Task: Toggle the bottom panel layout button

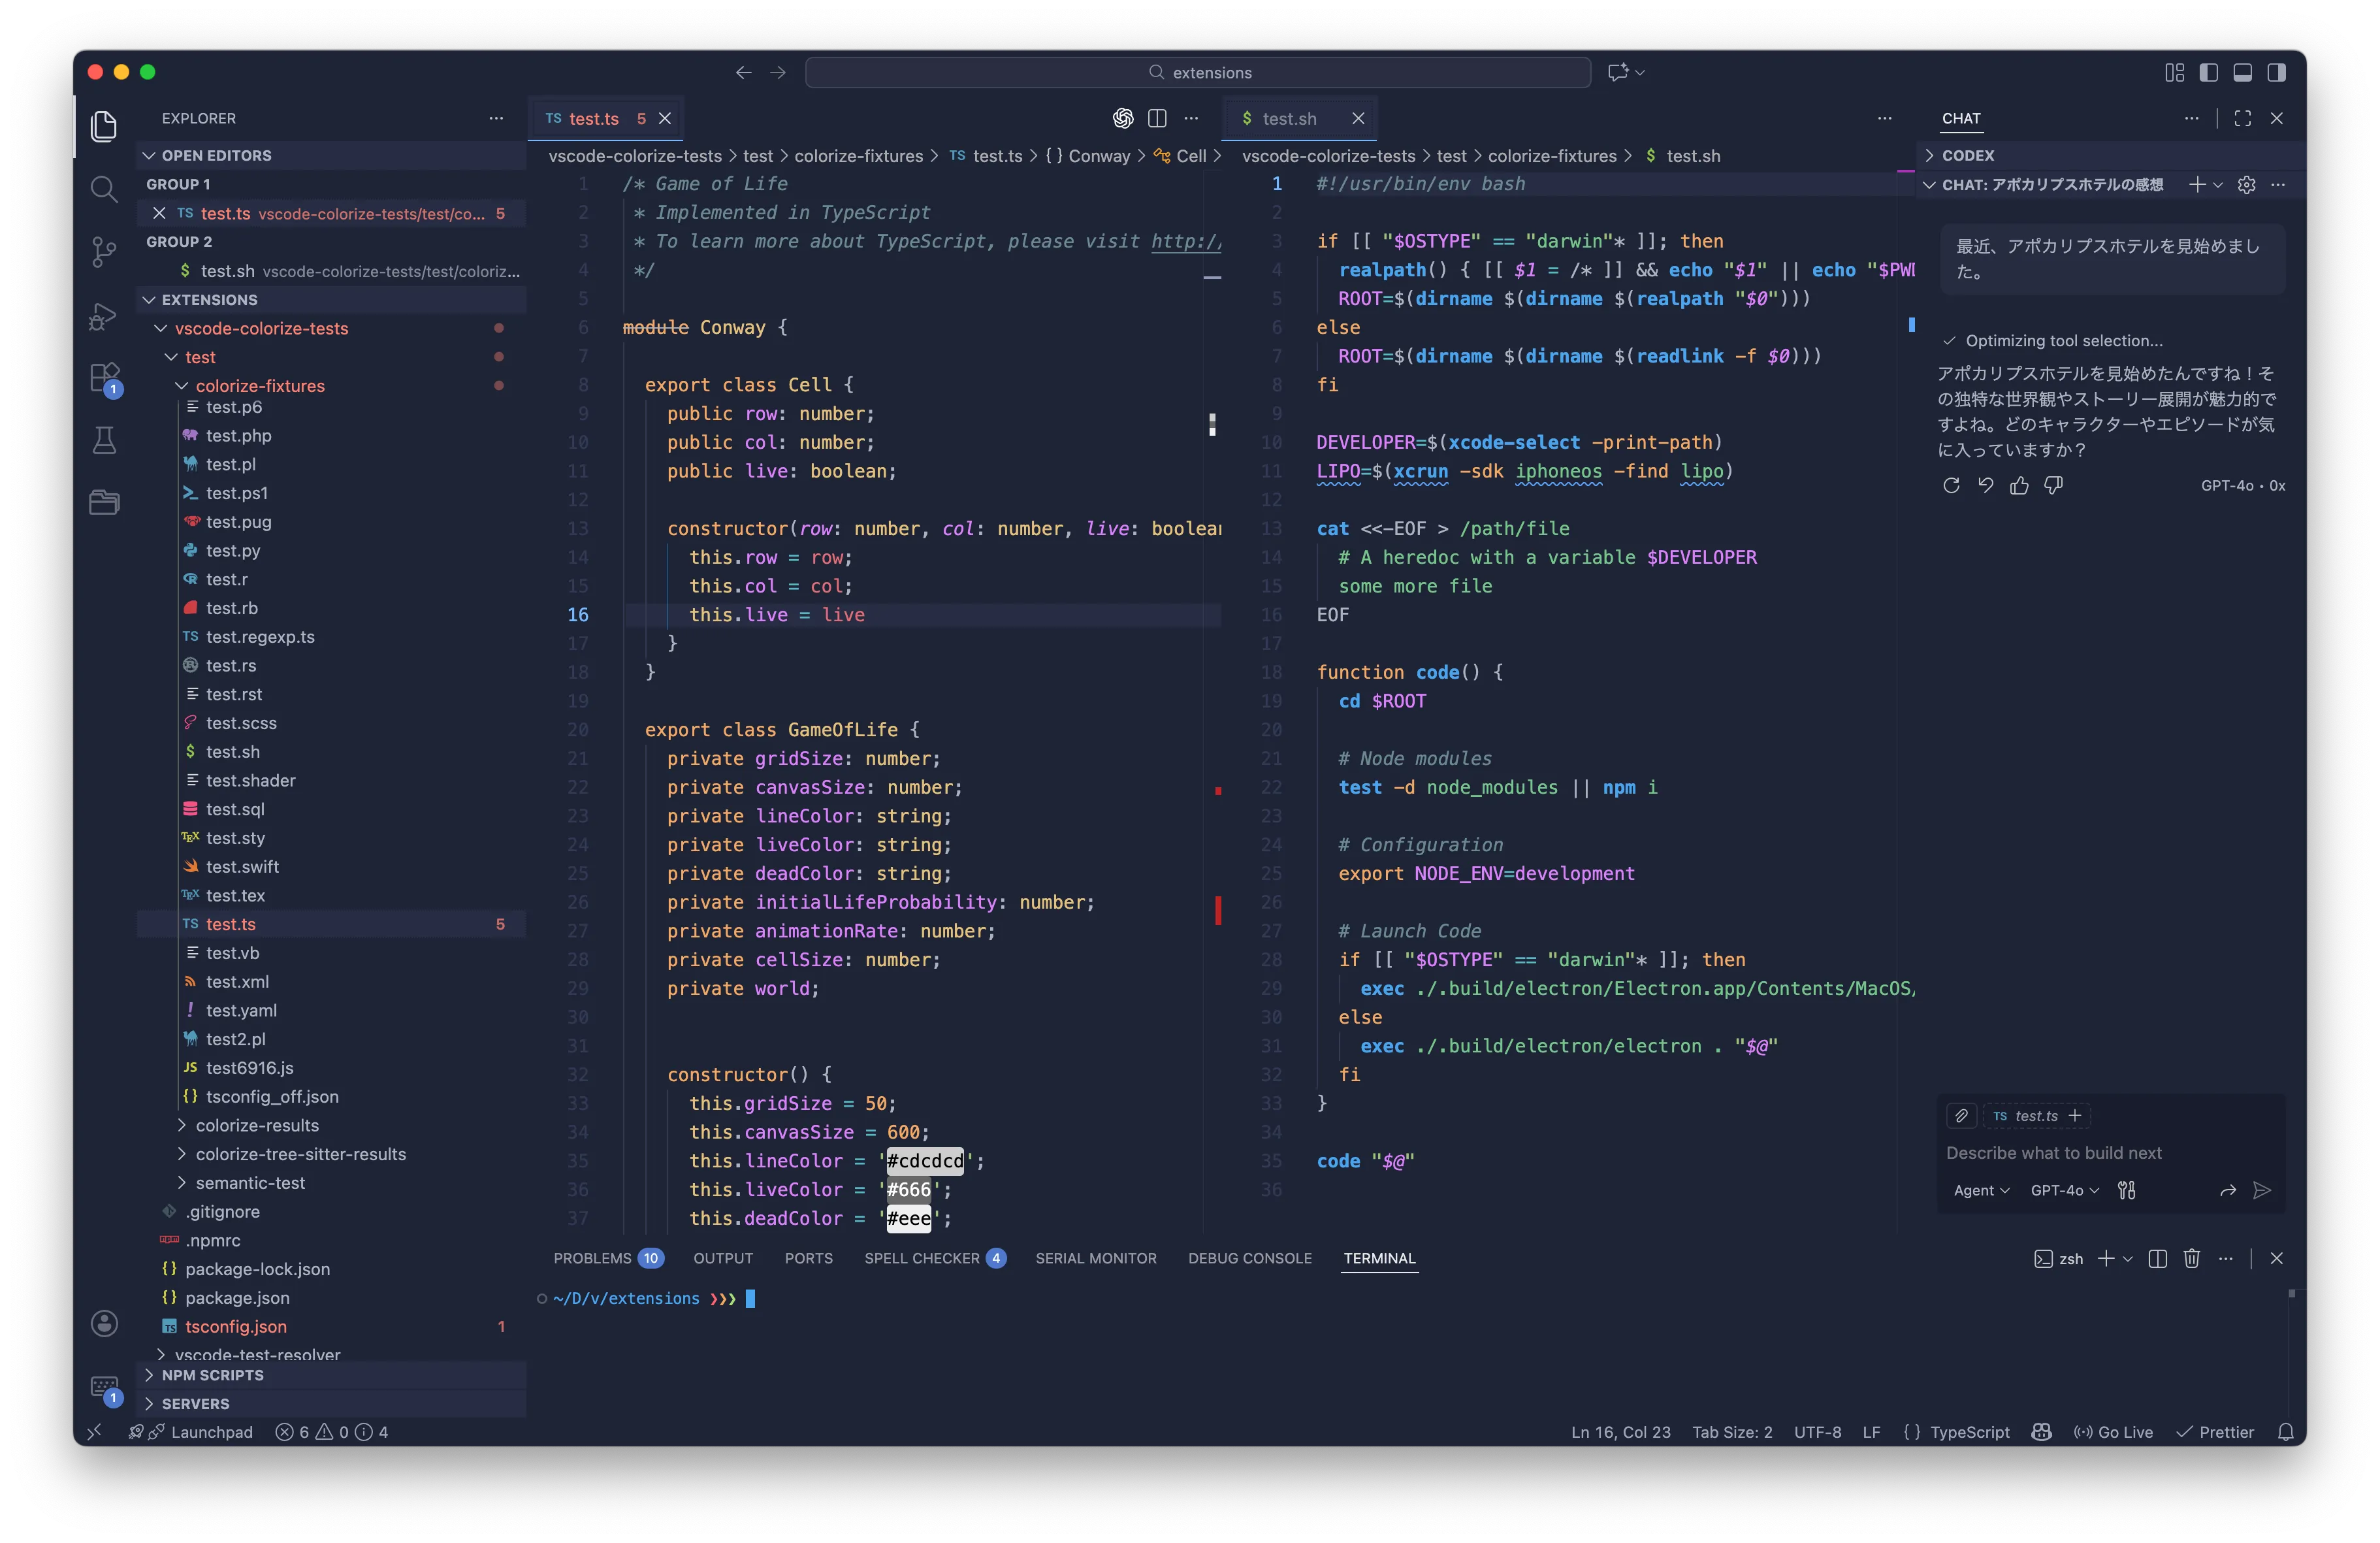Action: click(2242, 72)
